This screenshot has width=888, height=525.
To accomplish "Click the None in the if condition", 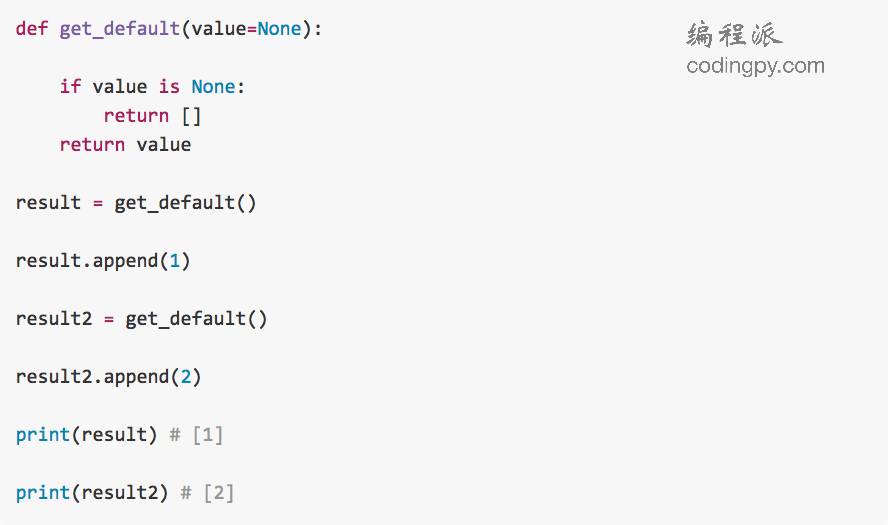I will [x=213, y=87].
